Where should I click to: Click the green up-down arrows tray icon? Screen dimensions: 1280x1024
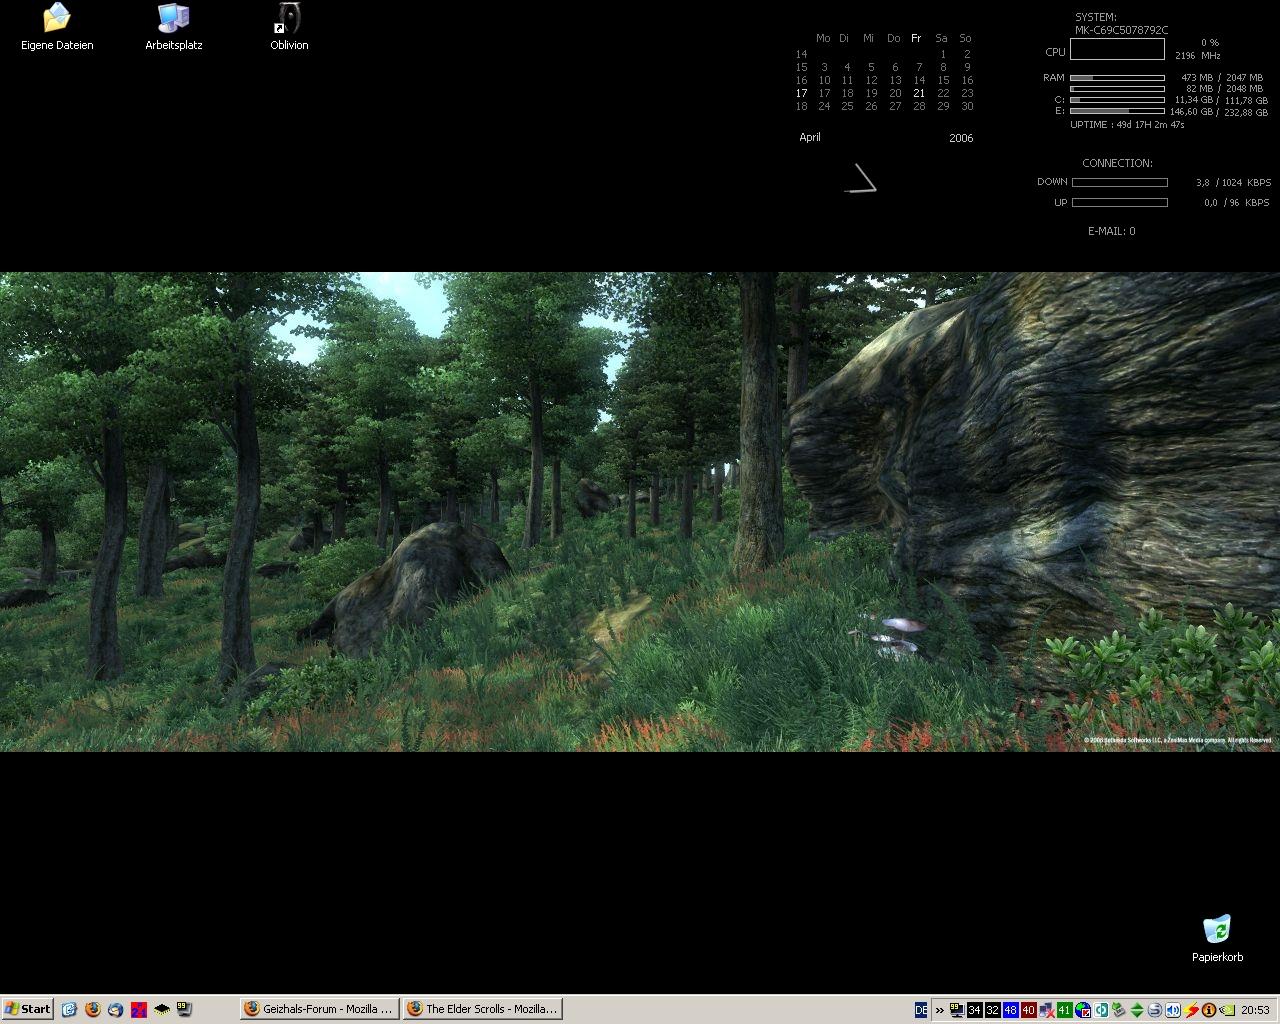[1137, 1010]
